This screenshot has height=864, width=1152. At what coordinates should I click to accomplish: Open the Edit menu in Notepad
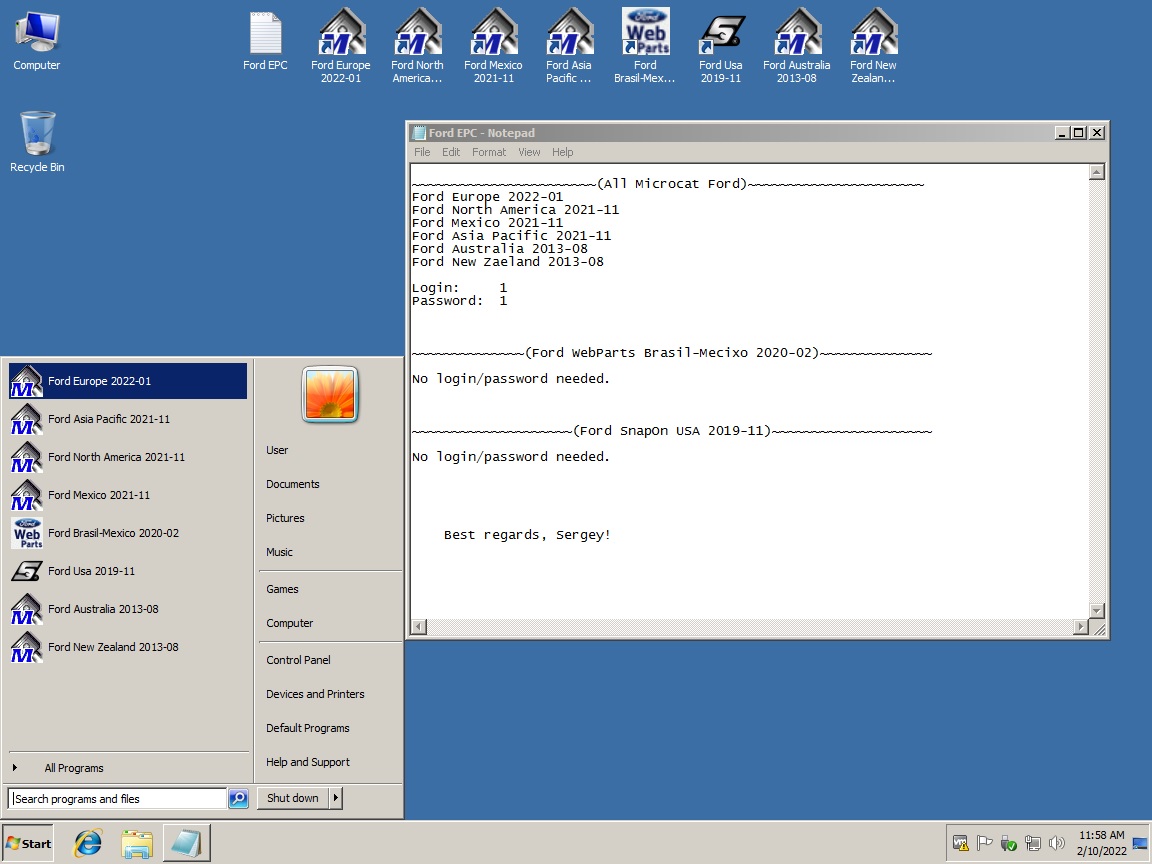(x=451, y=152)
